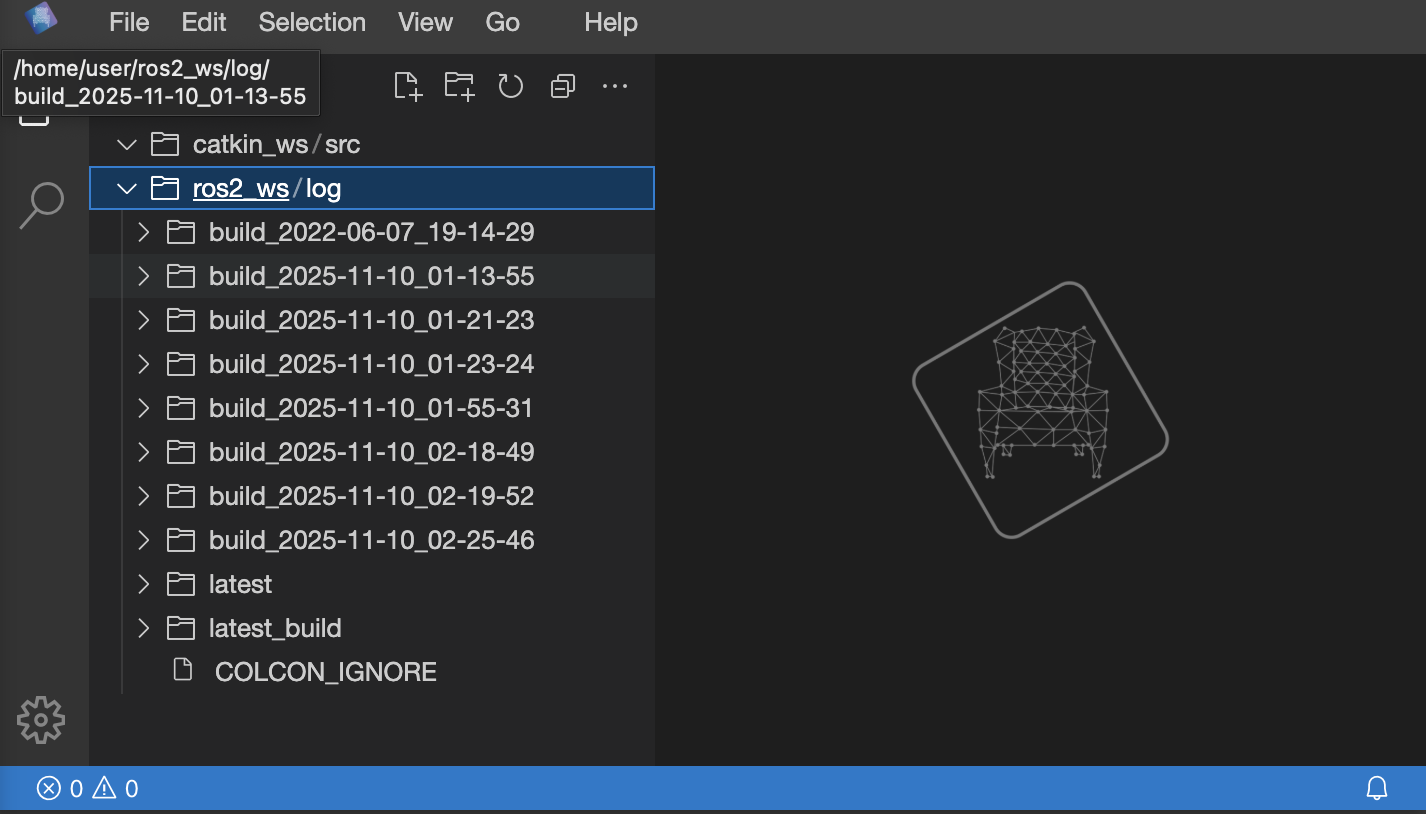Expand build_2022-06-07_19-14-29 folder
The height and width of the screenshot is (814, 1426).
click(144, 232)
